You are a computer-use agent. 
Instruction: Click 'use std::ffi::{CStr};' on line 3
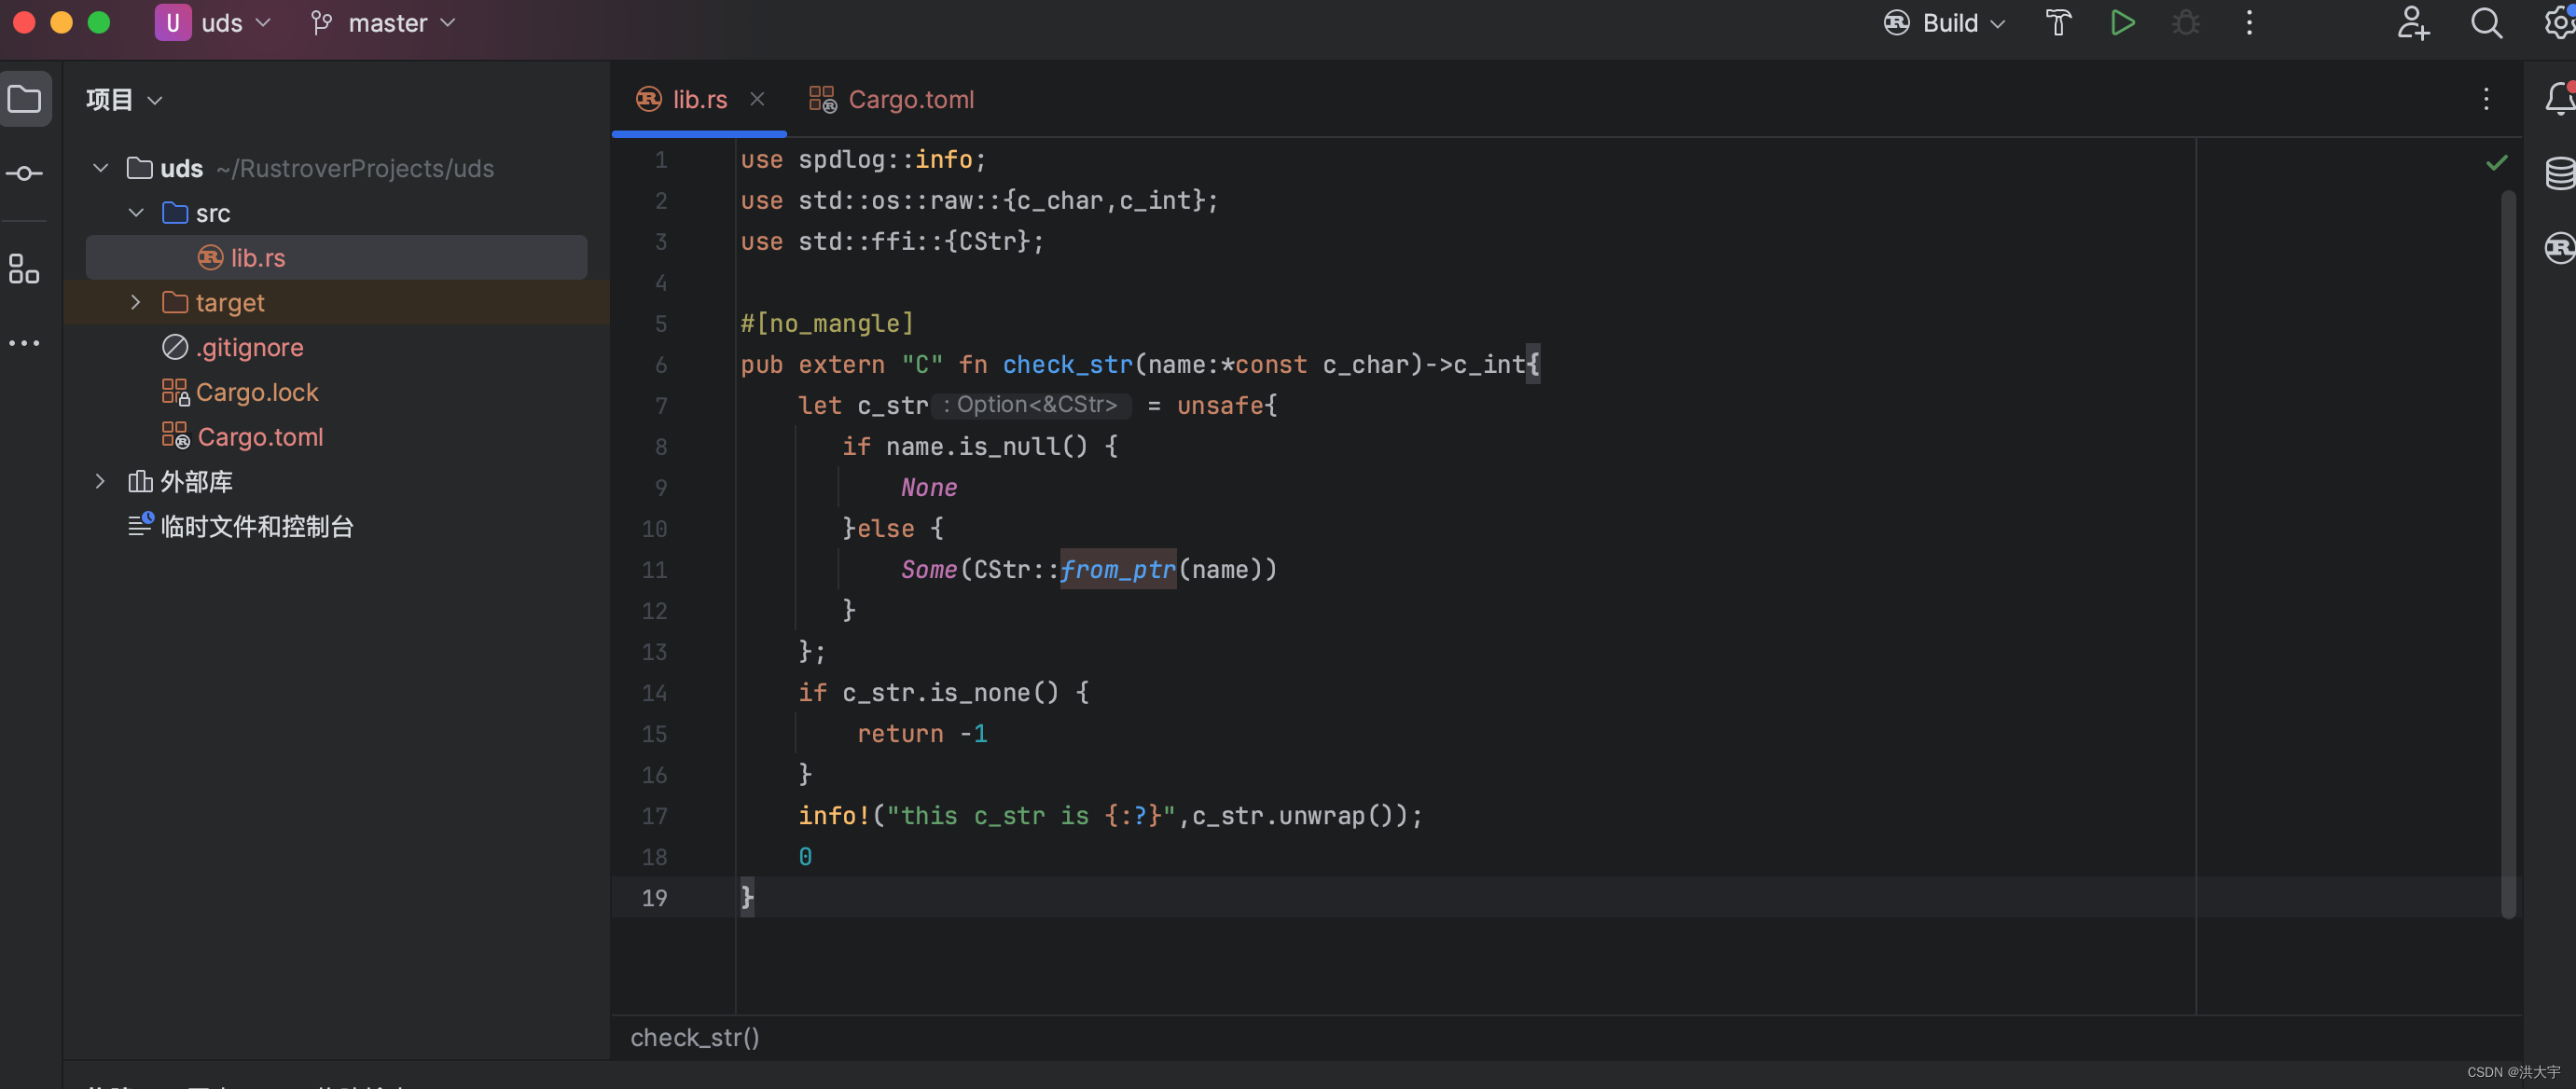(892, 241)
